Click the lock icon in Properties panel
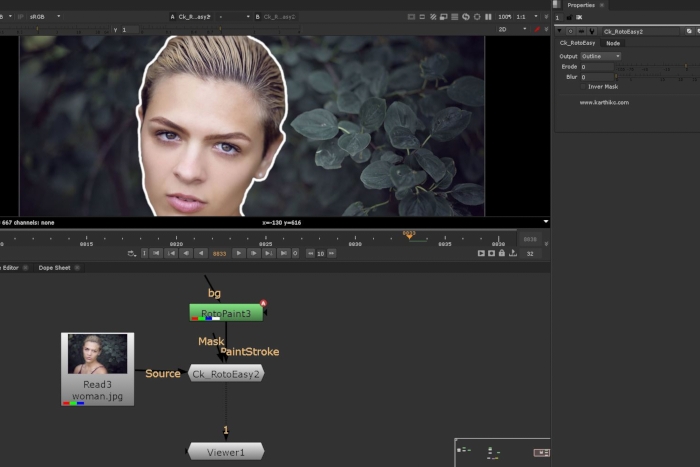The width and height of the screenshot is (700, 467). (x=569, y=17)
